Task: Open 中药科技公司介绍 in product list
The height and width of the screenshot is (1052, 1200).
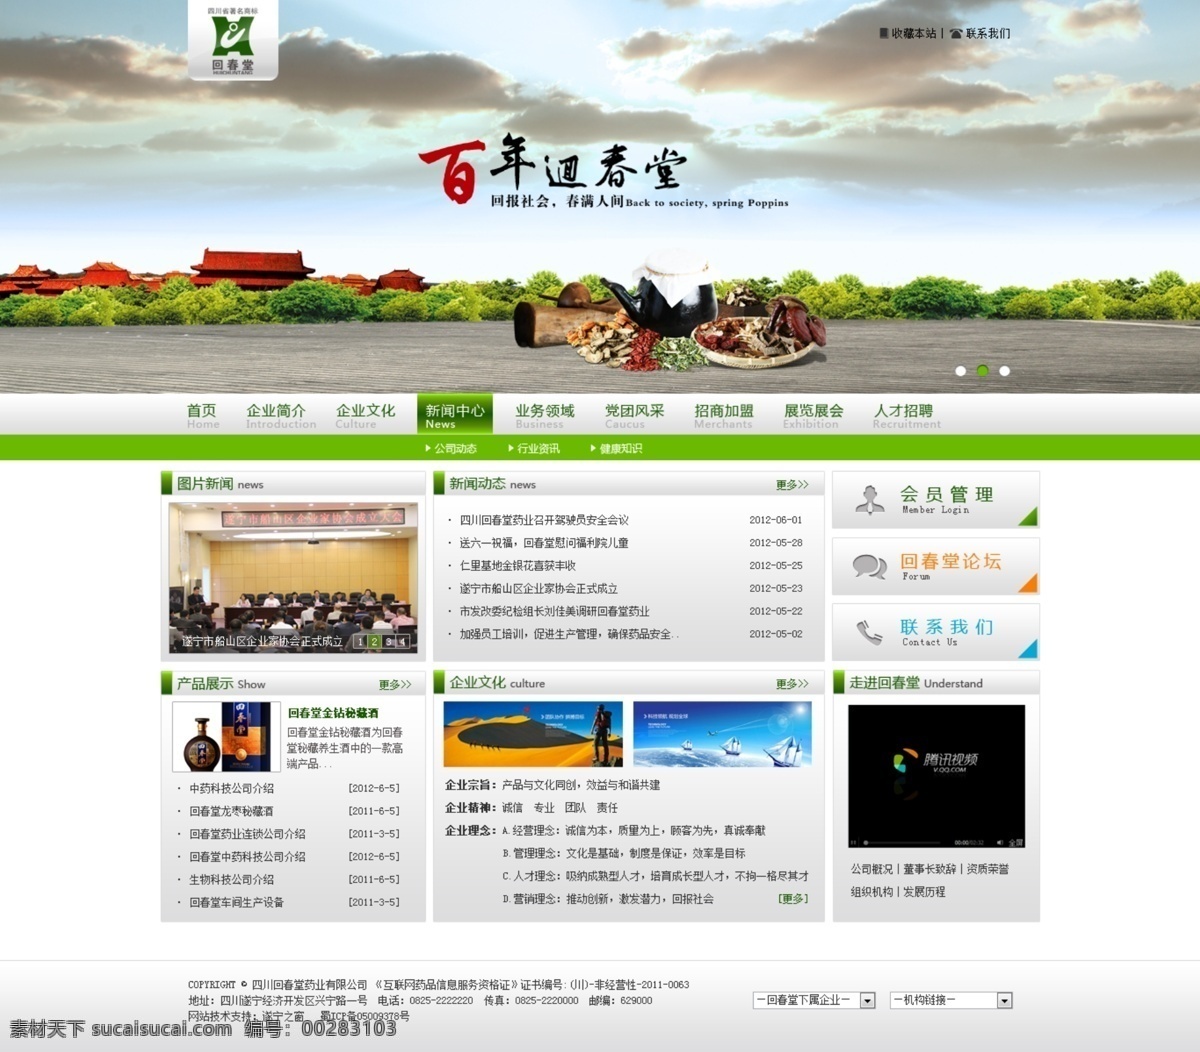Action: 232,788
